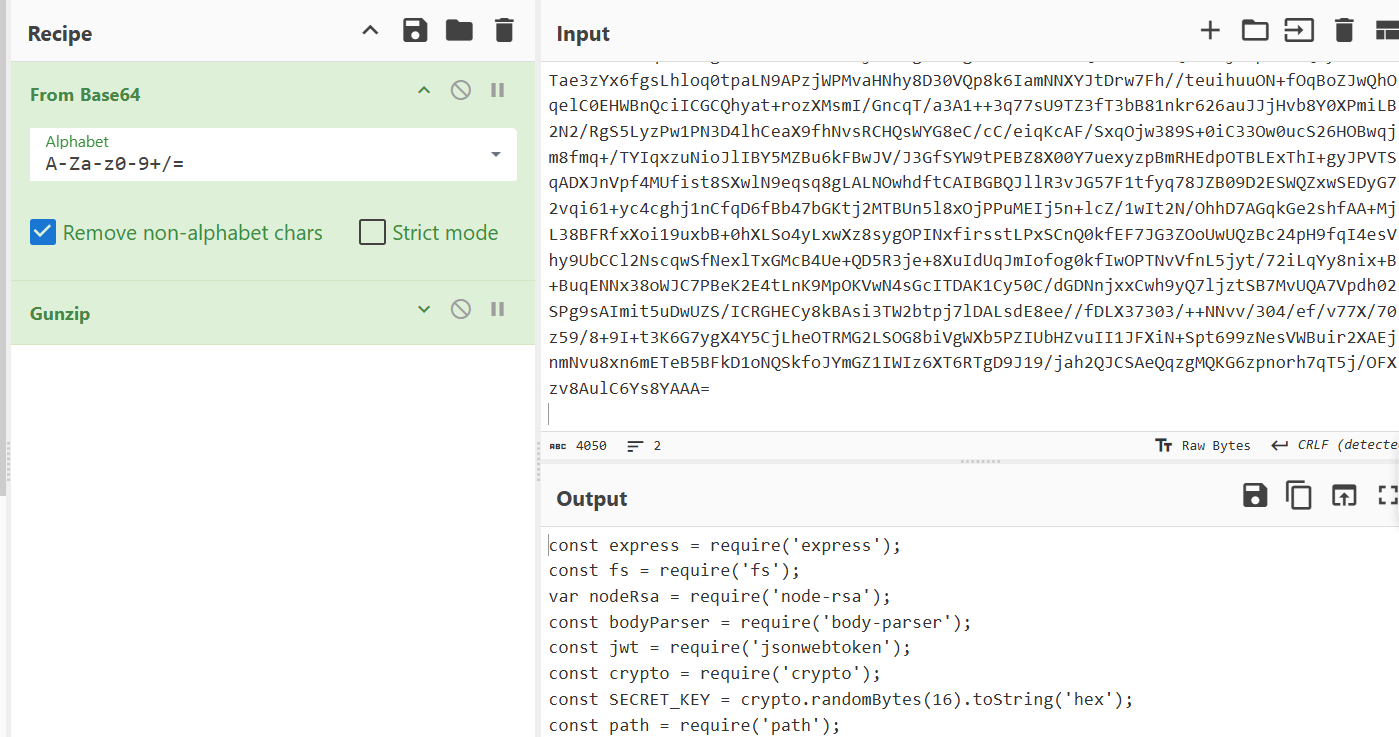Click the body-parser line in Output
1399x737 pixels.
(x=760, y=622)
